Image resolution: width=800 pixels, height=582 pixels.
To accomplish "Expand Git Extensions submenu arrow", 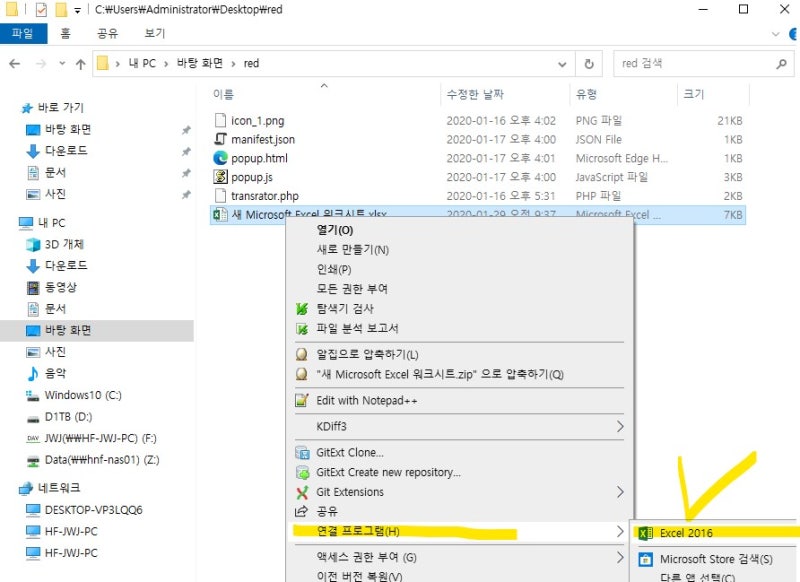I will 620,492.
